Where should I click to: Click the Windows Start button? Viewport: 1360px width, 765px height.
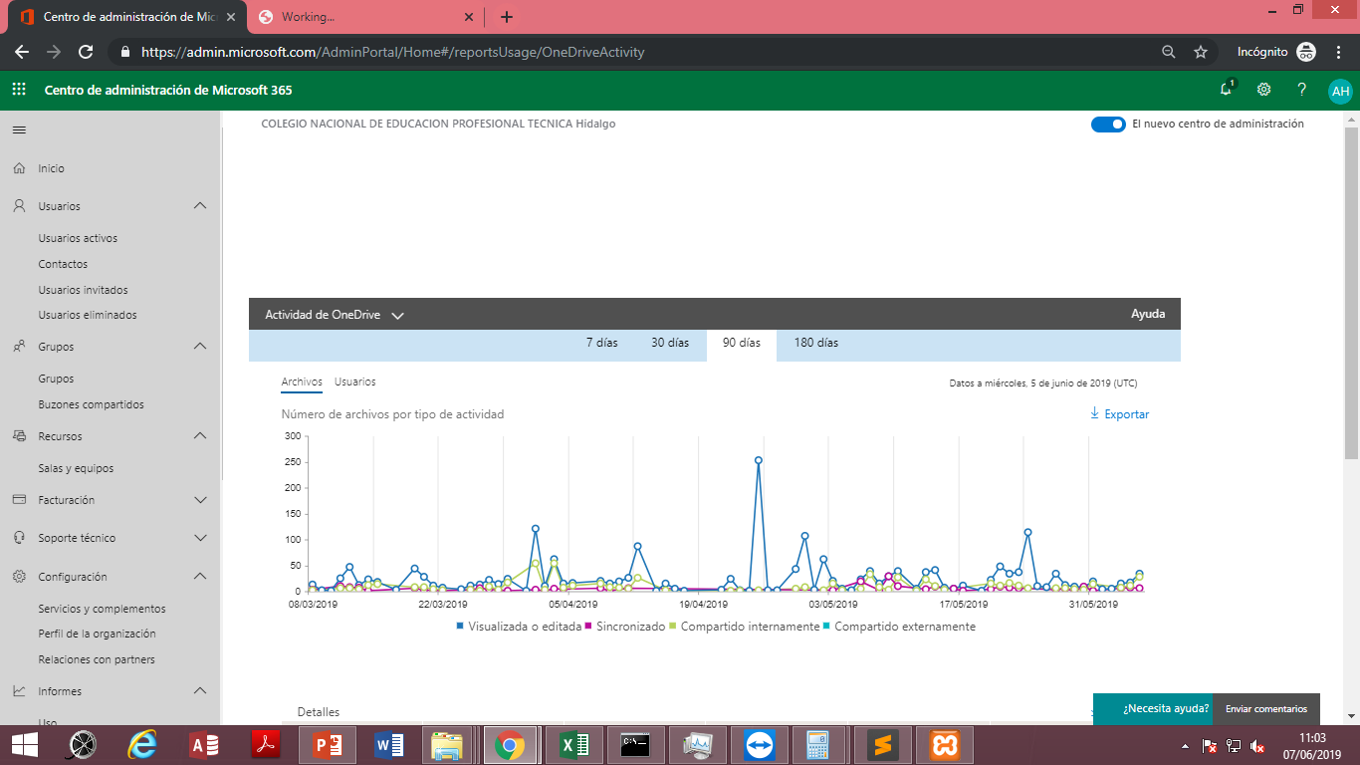tap(24, 745)
